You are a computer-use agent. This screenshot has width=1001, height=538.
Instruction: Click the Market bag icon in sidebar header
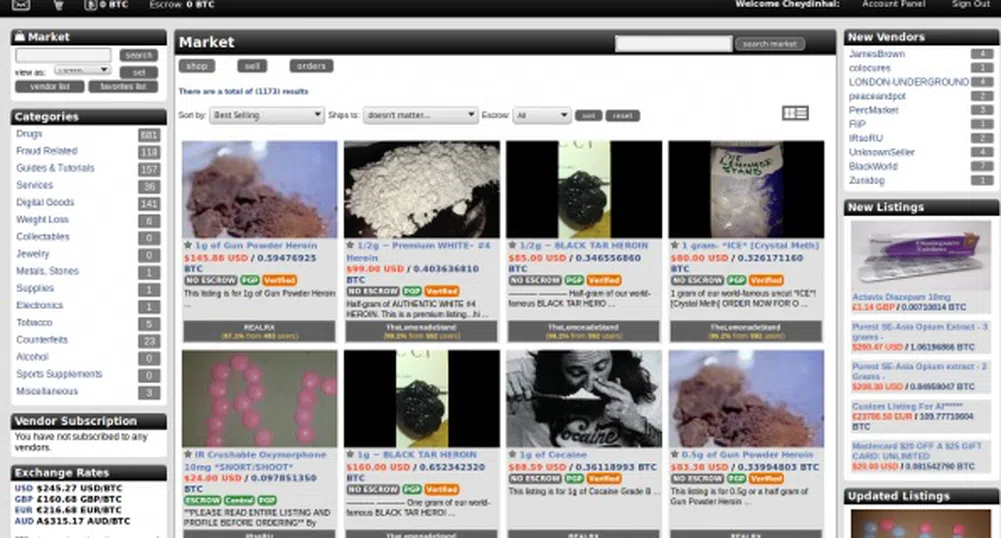[20, 37]
